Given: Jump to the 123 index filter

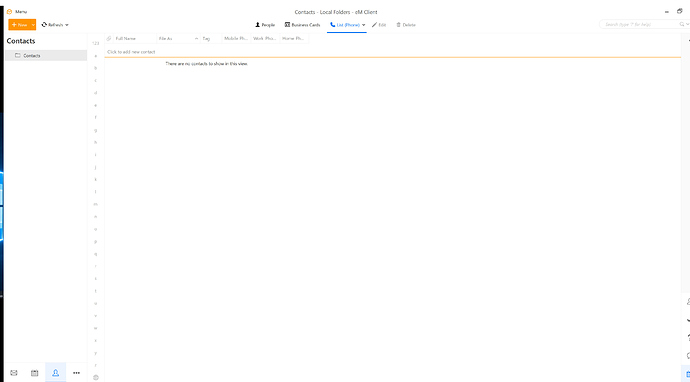Looking at the screenshot, I should (x=95, y=43).
